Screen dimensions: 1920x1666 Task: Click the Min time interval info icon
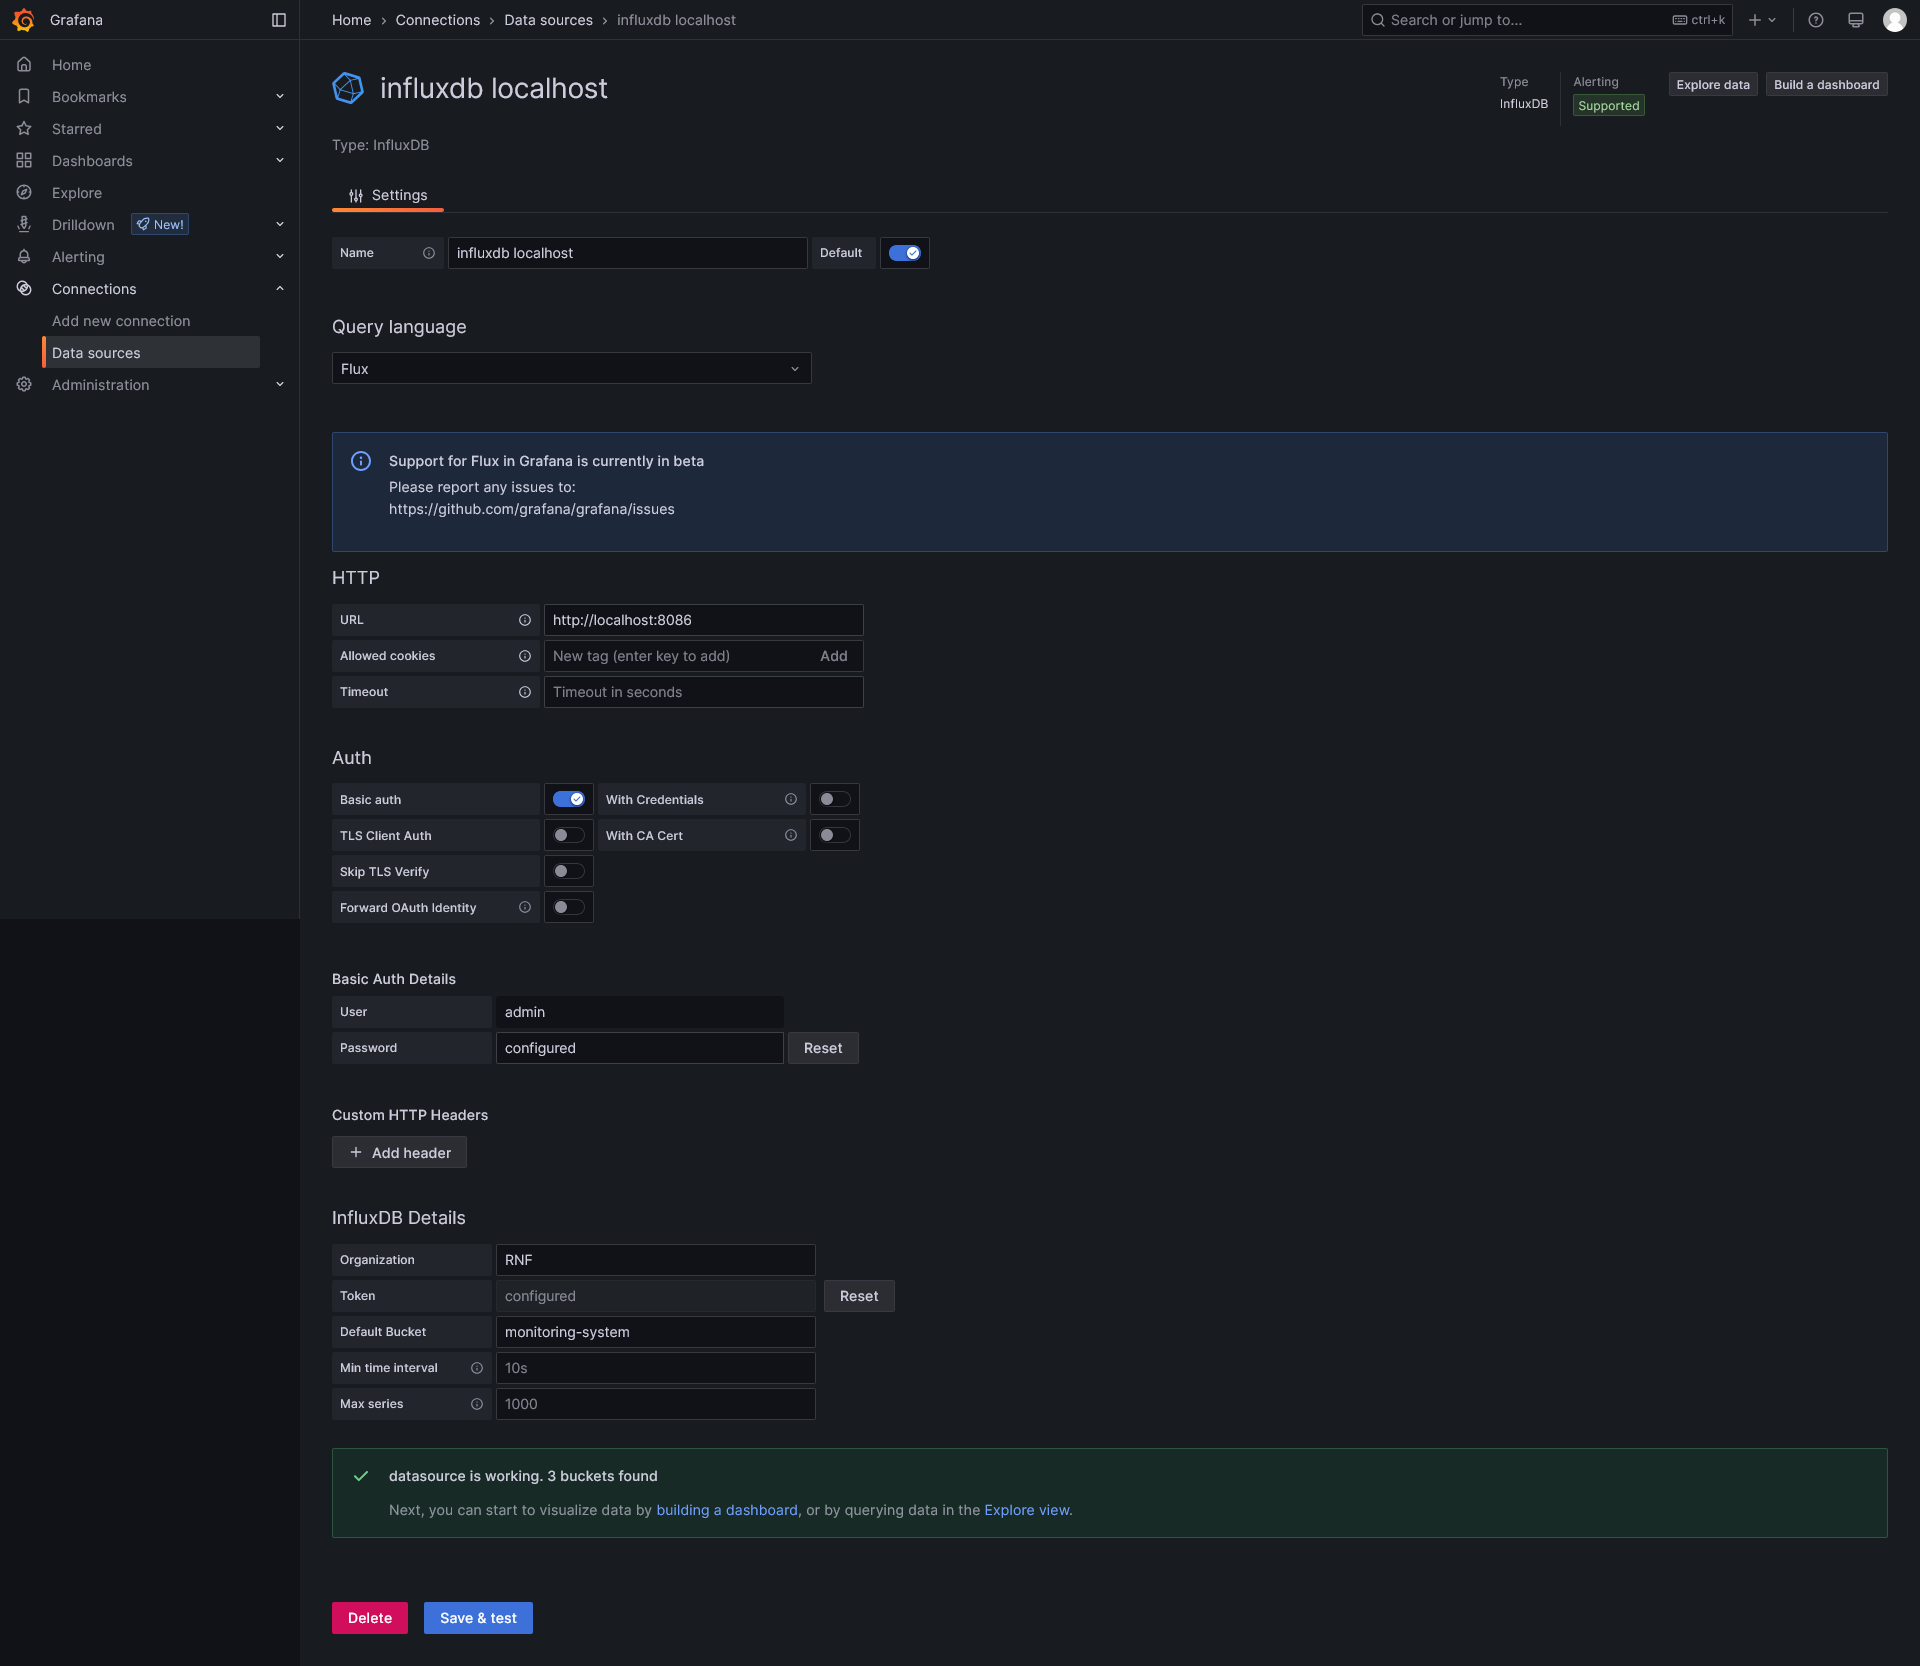pyautogui.click(x=477, y=1368)
